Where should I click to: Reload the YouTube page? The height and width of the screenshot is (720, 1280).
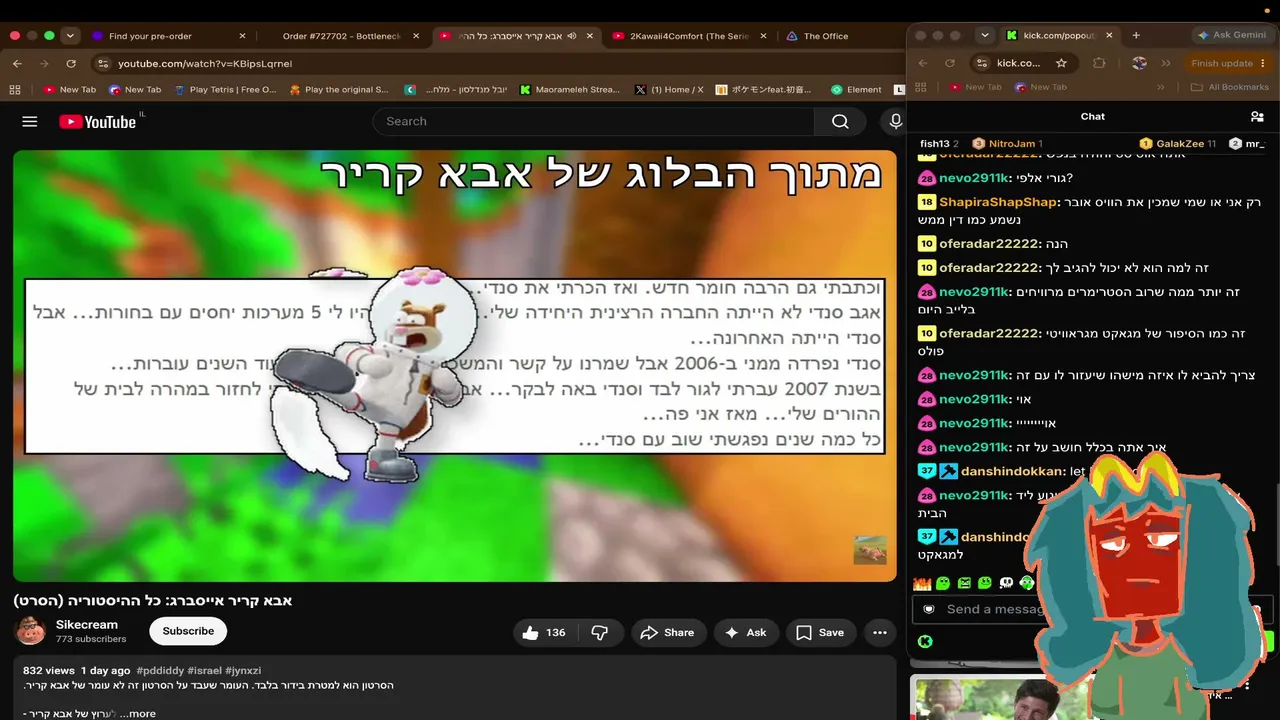71,63
